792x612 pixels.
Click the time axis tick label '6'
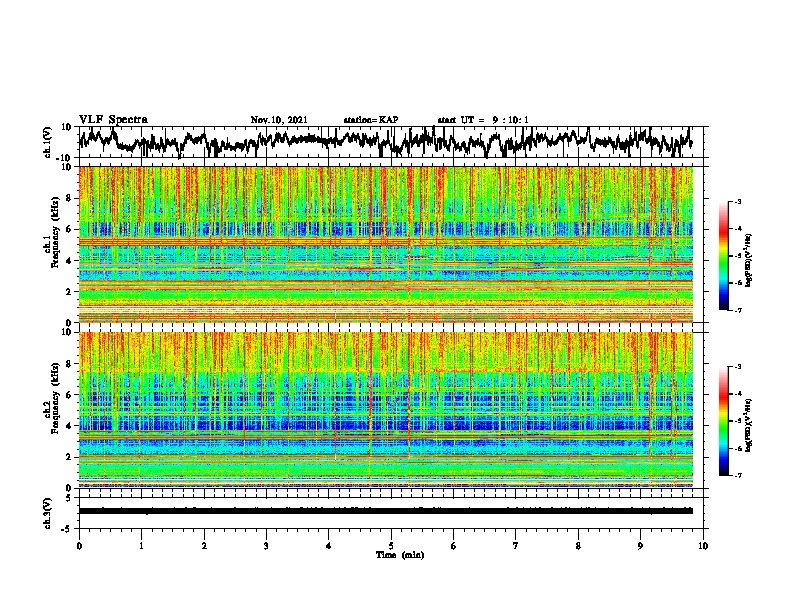click(454, 546)
